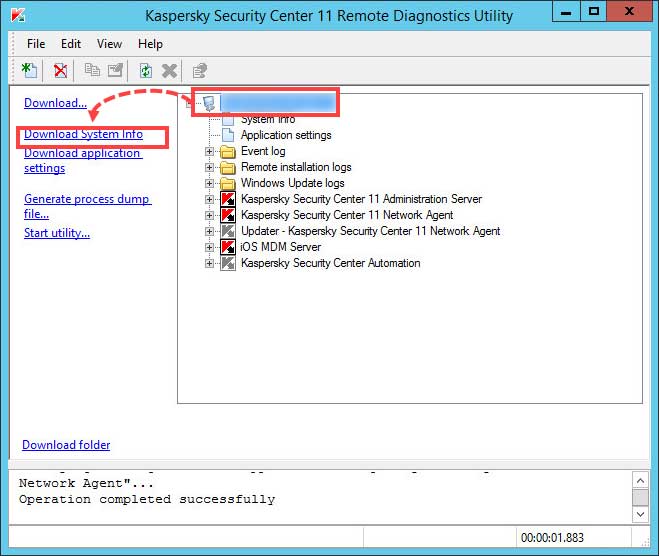The width and height of the screenshot is (659, 556).
Task: Click the grayed-out toolbar icon right of copy
Action: (115, 70)
